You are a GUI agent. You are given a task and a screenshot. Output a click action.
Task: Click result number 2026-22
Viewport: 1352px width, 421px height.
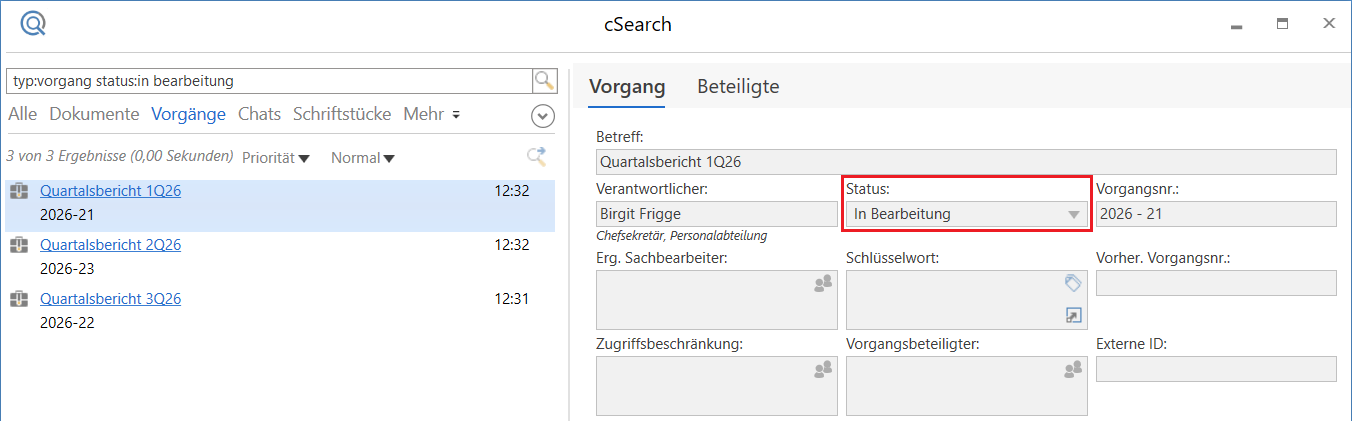[67, 322]
